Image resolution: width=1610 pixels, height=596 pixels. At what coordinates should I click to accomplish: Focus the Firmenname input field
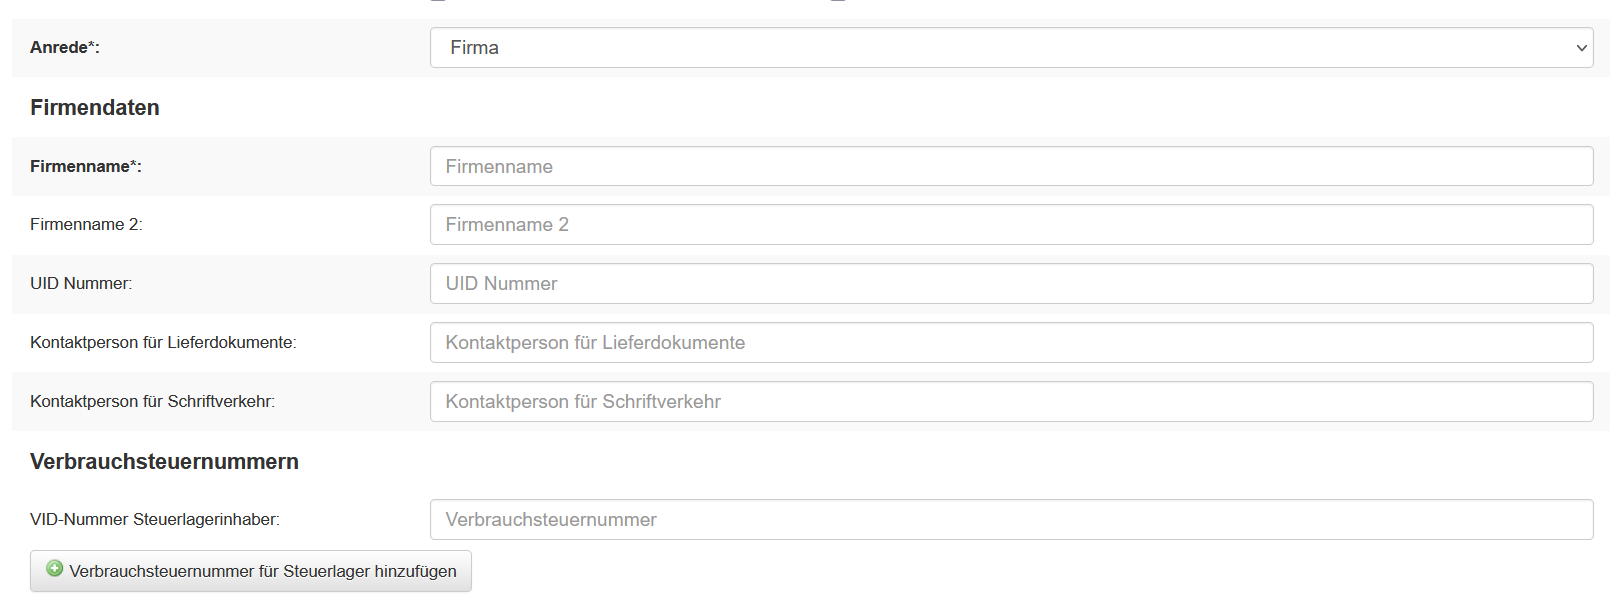coord(1010,166)
